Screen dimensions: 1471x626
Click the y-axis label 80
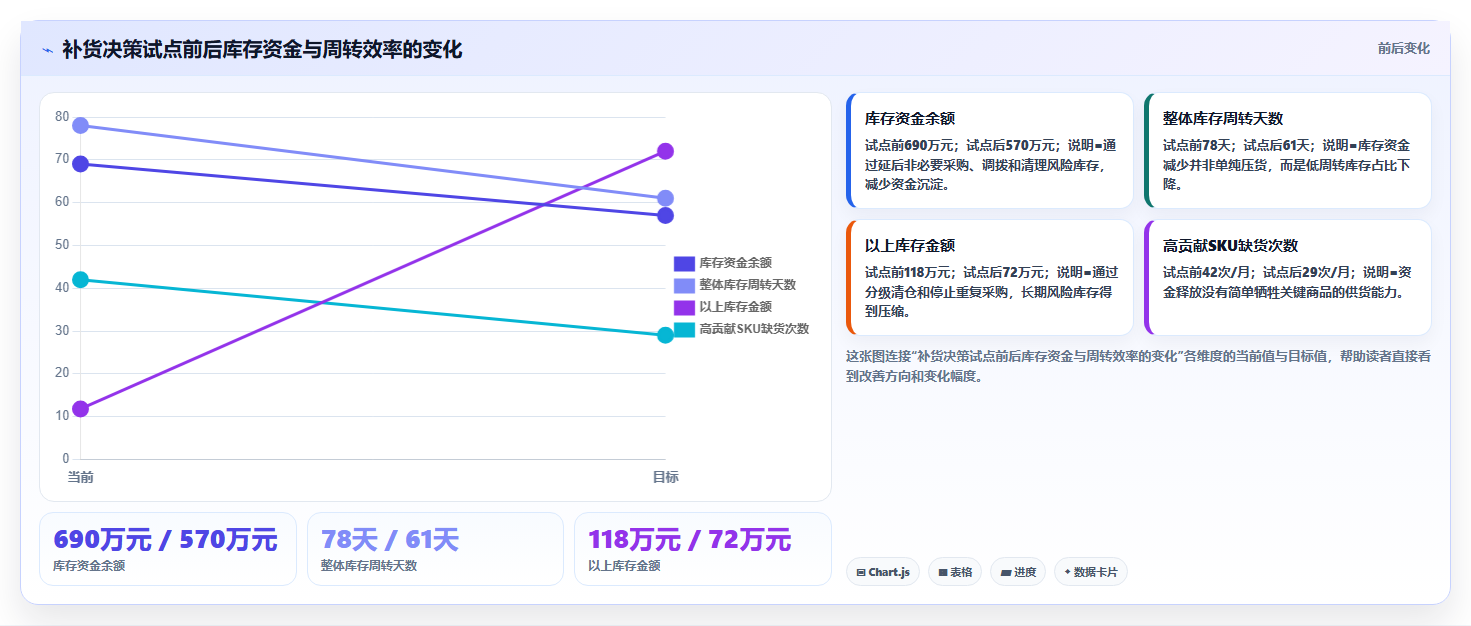click(x=62, y=117)
